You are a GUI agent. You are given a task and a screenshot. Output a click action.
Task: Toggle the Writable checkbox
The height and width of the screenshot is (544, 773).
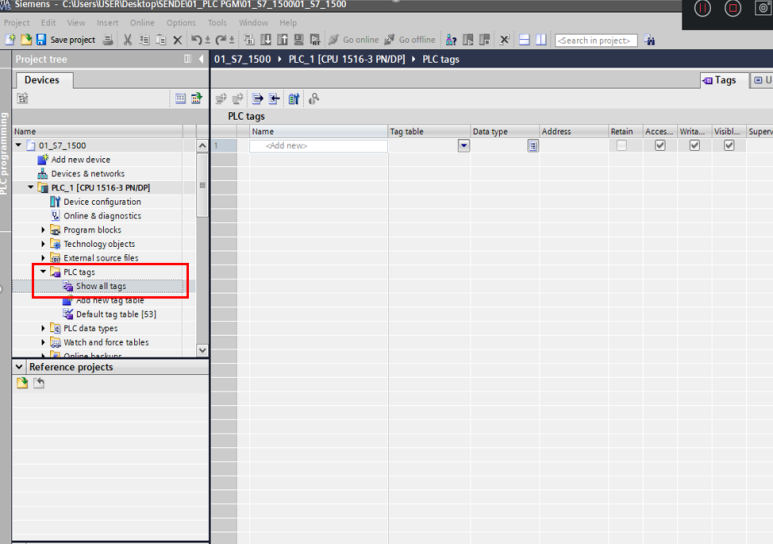tap(695, 145)
